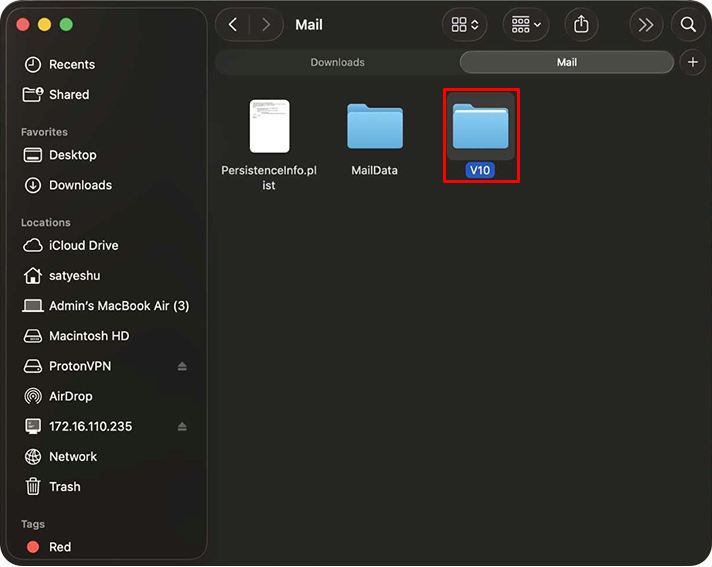Select the V10 folder icon
Image resolution: width=712 pixels, height=567 pixels.
pos(480,126)
